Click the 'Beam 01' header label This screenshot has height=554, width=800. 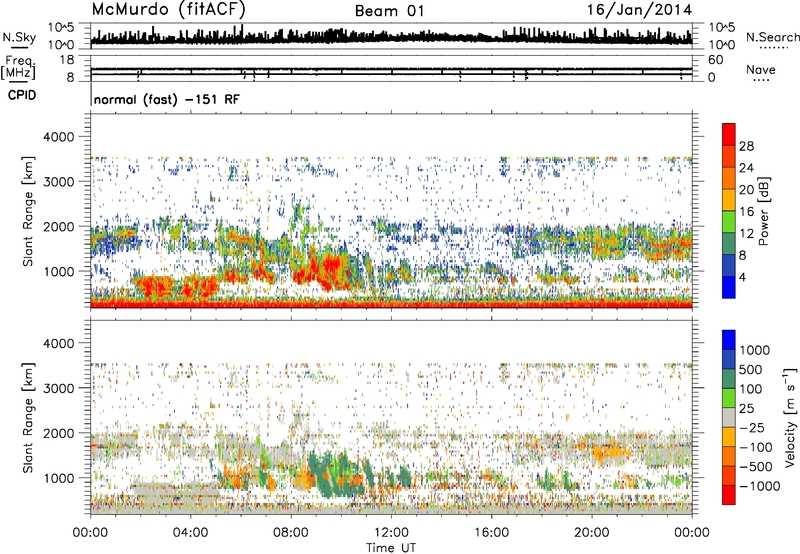(x=389, y=11)
